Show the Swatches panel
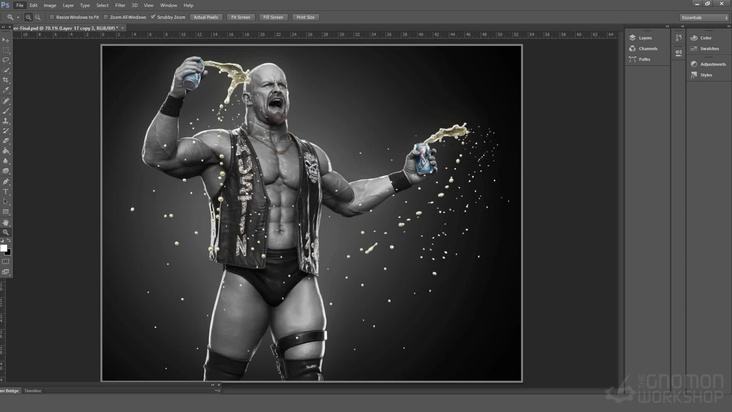 (x=704, y=48)
